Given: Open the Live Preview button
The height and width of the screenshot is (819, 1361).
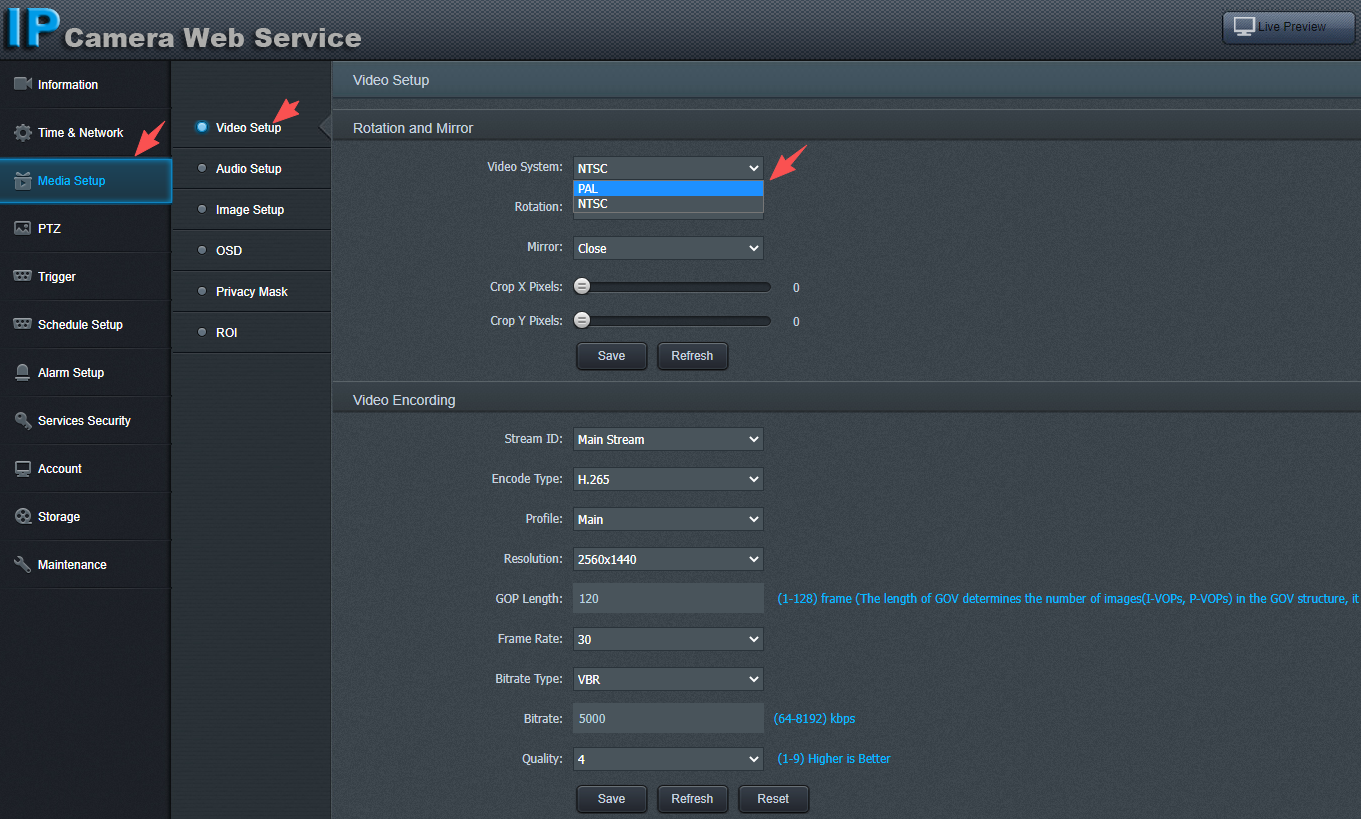Looking at the screenshot, I should coord(1288,27).
